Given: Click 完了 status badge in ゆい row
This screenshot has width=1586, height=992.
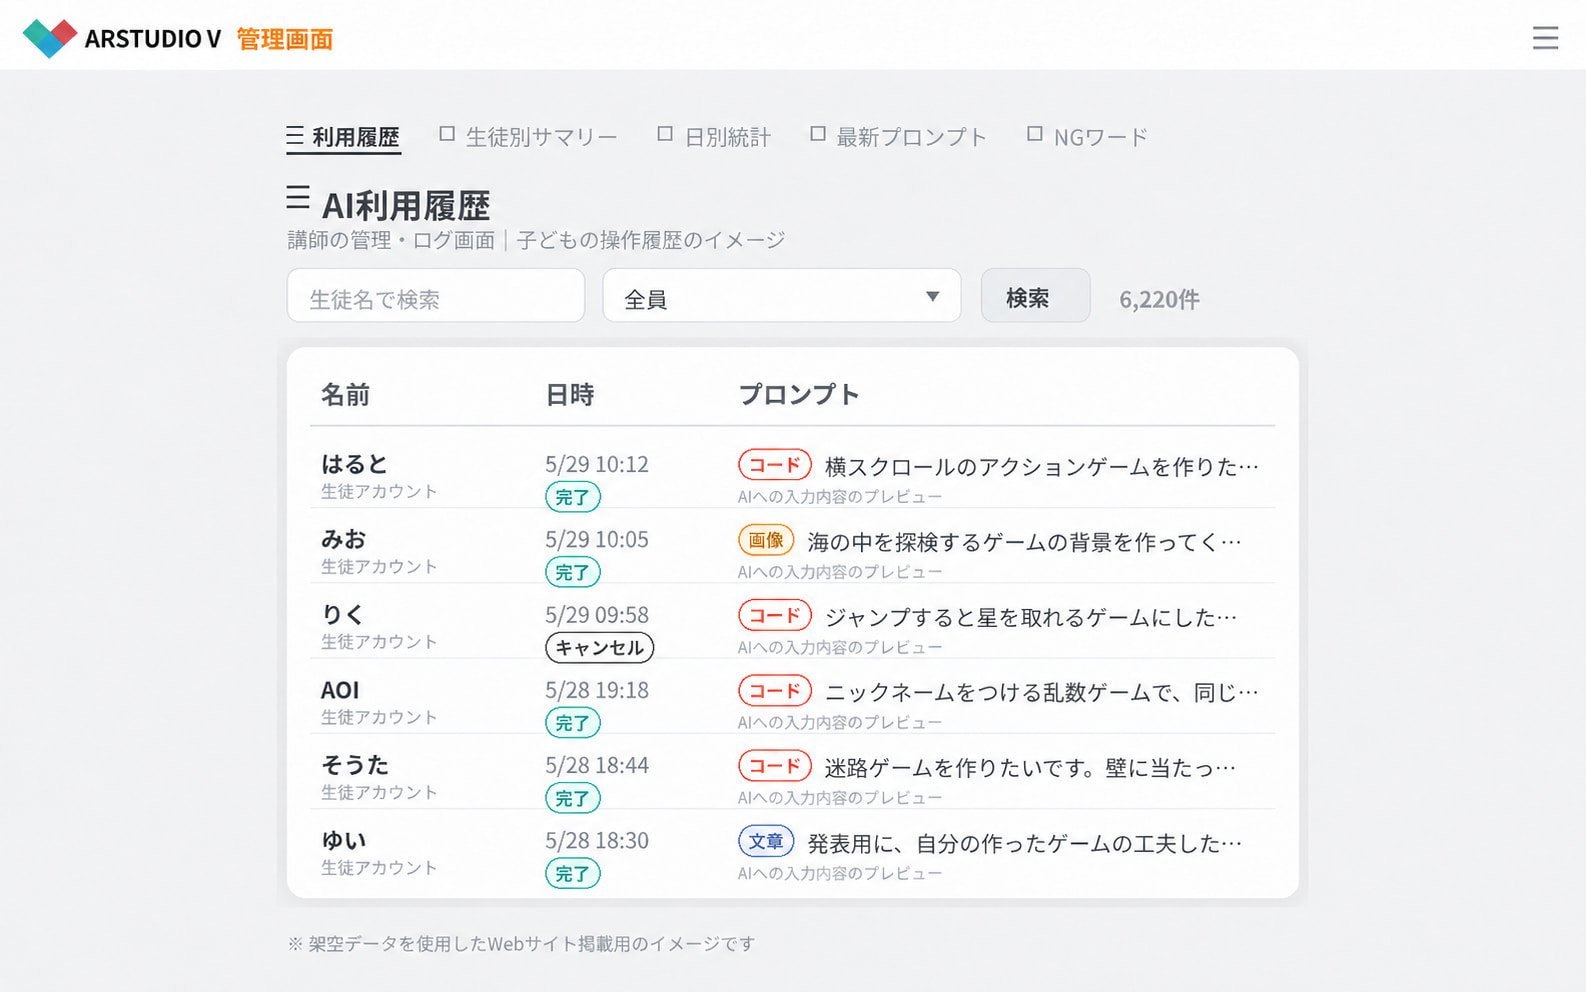Looking at the screenshot, I should coord(573,873).
